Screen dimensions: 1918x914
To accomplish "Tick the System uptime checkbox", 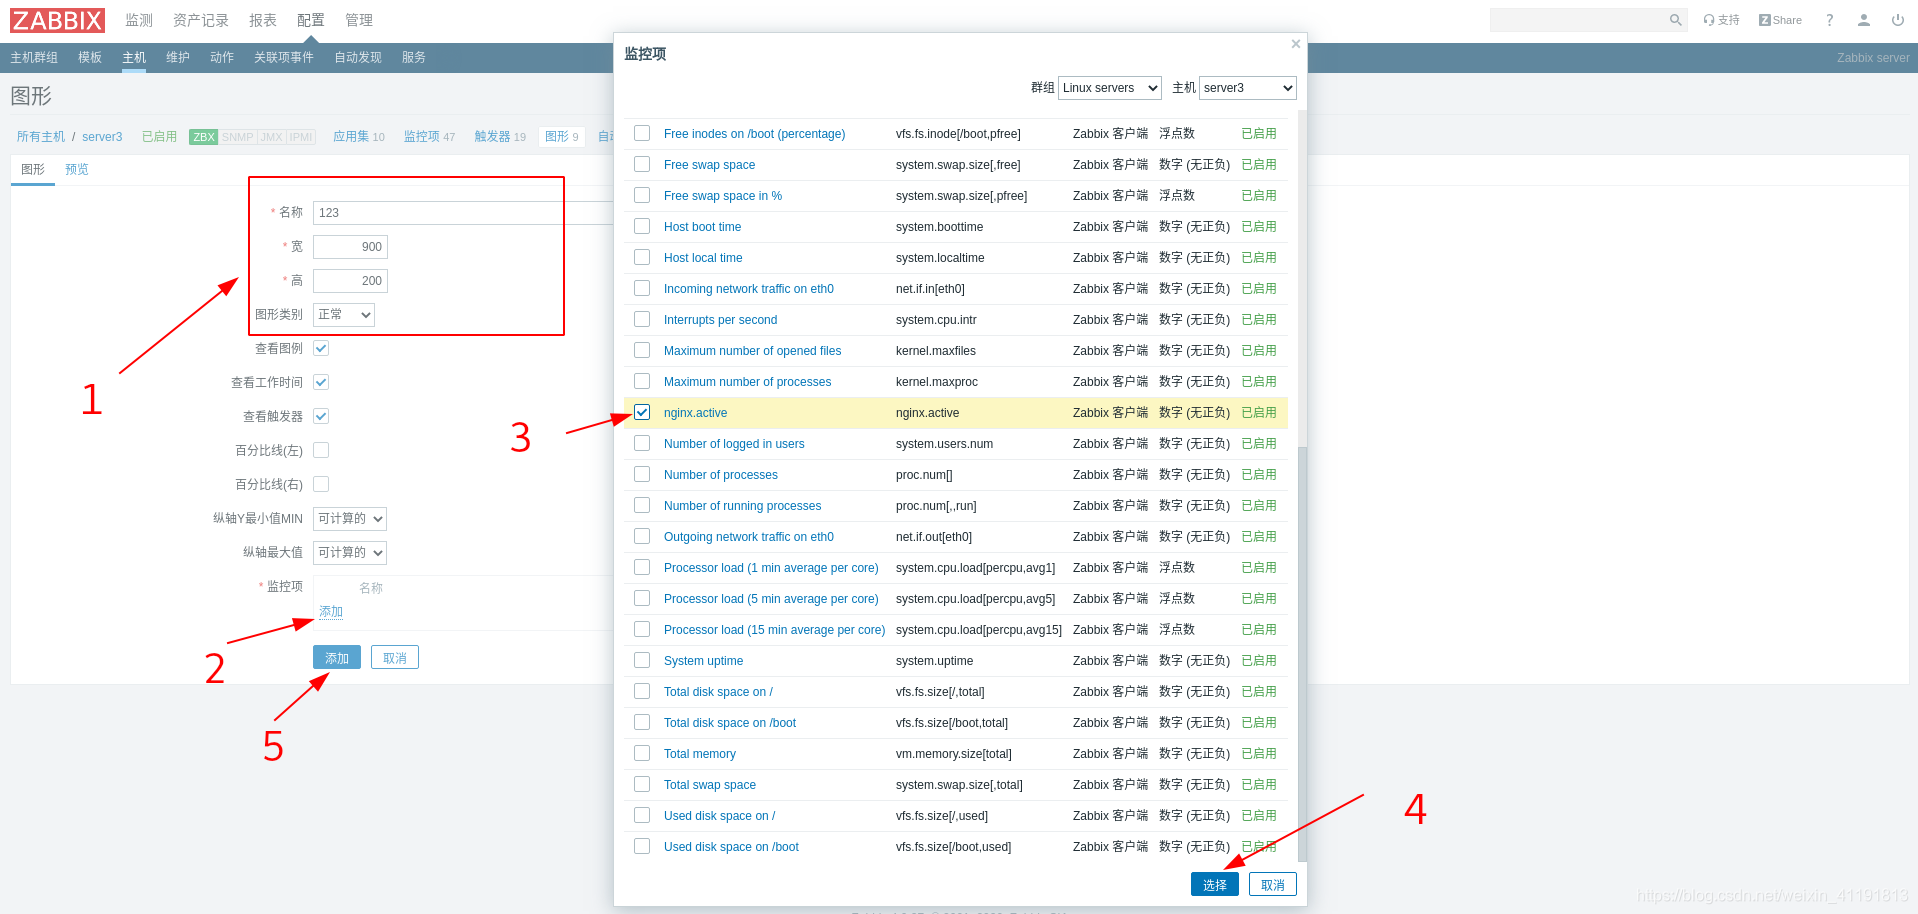I will pyautogui.click(x=642, y=660).
